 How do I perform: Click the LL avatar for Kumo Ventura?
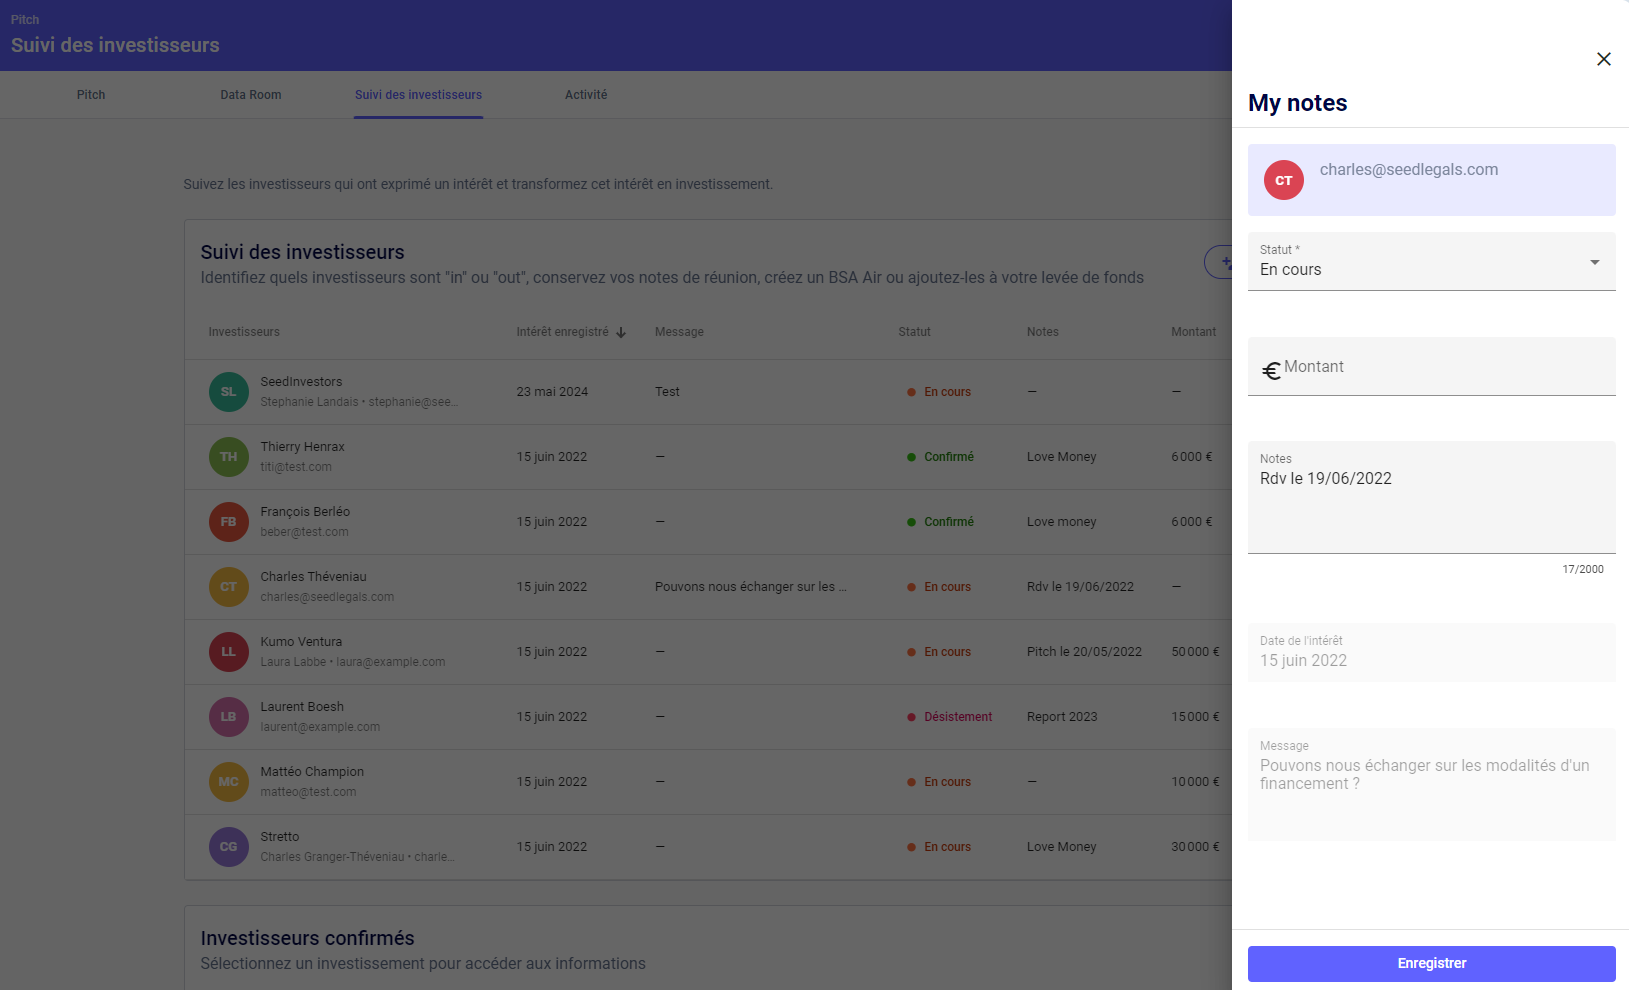(228, 652)
